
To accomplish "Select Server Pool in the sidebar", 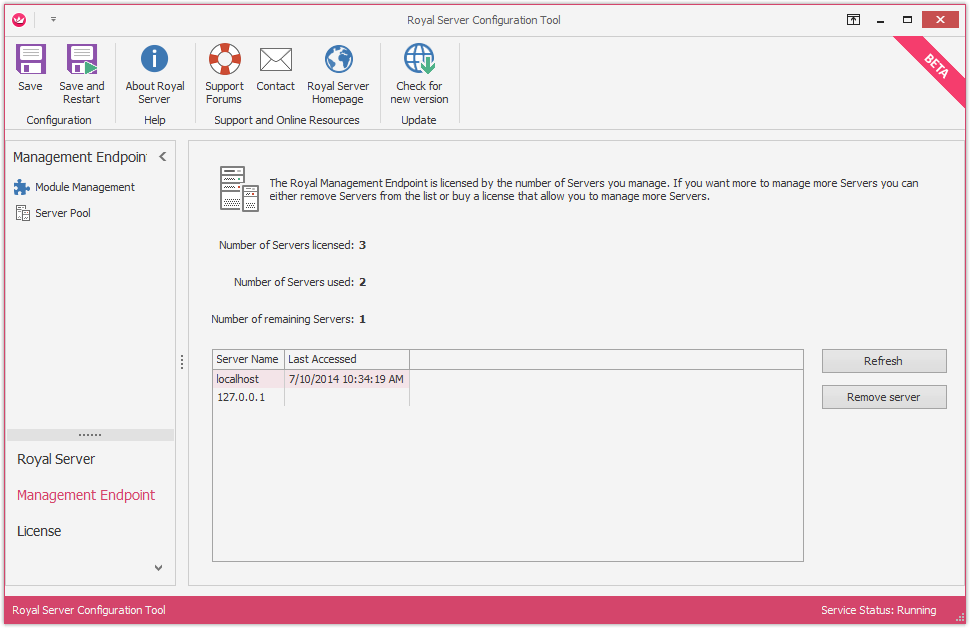I will click(62, 213).
